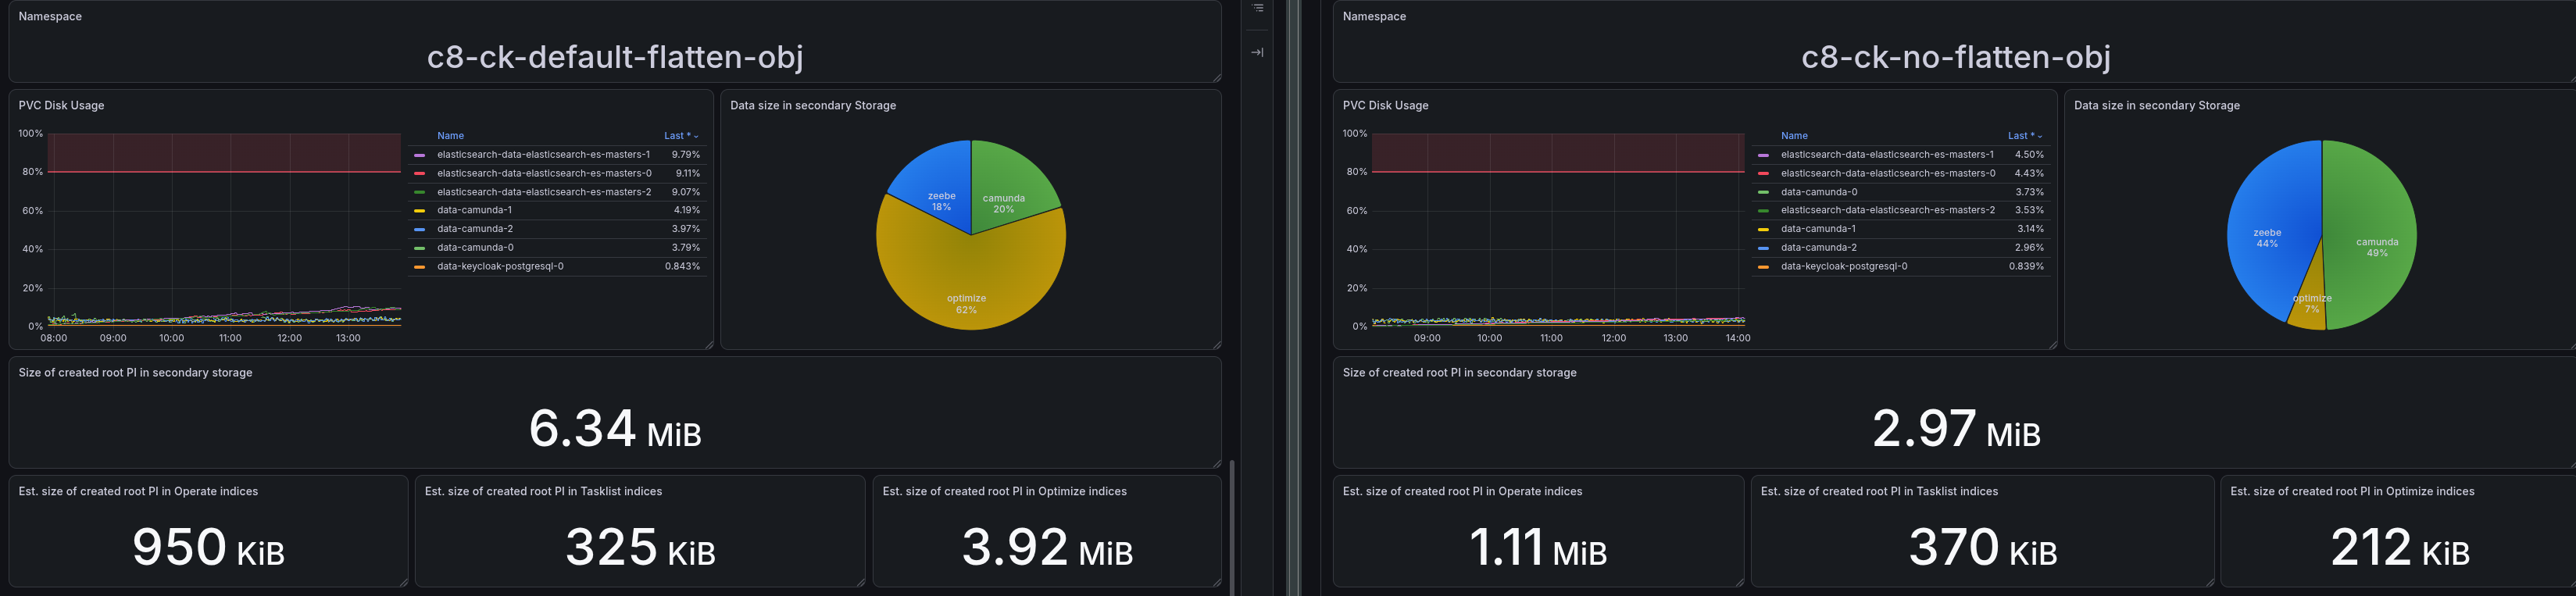Click the 6.34 MiB stat value
2576x596 pixels.
click(615, 429)
